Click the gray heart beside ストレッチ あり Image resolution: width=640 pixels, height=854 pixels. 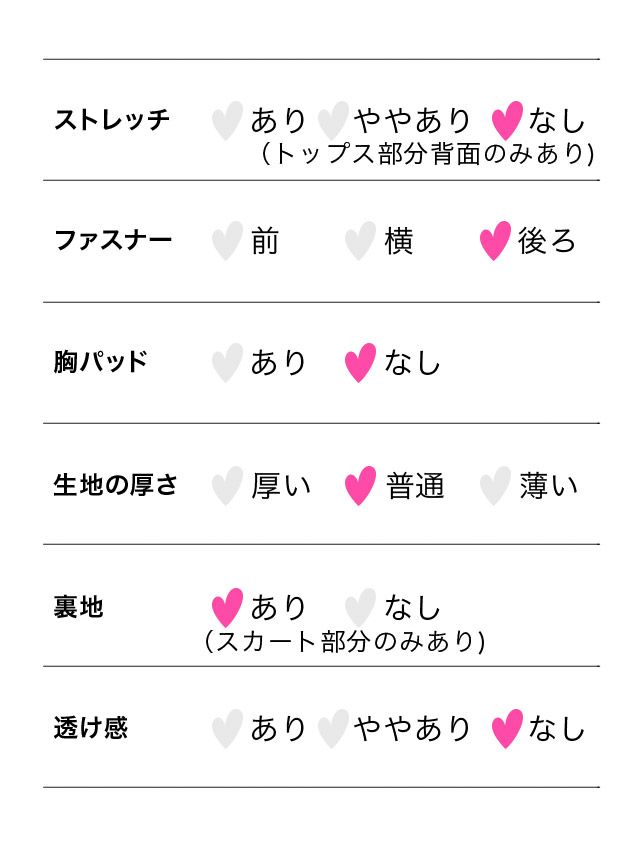(227, 121)
